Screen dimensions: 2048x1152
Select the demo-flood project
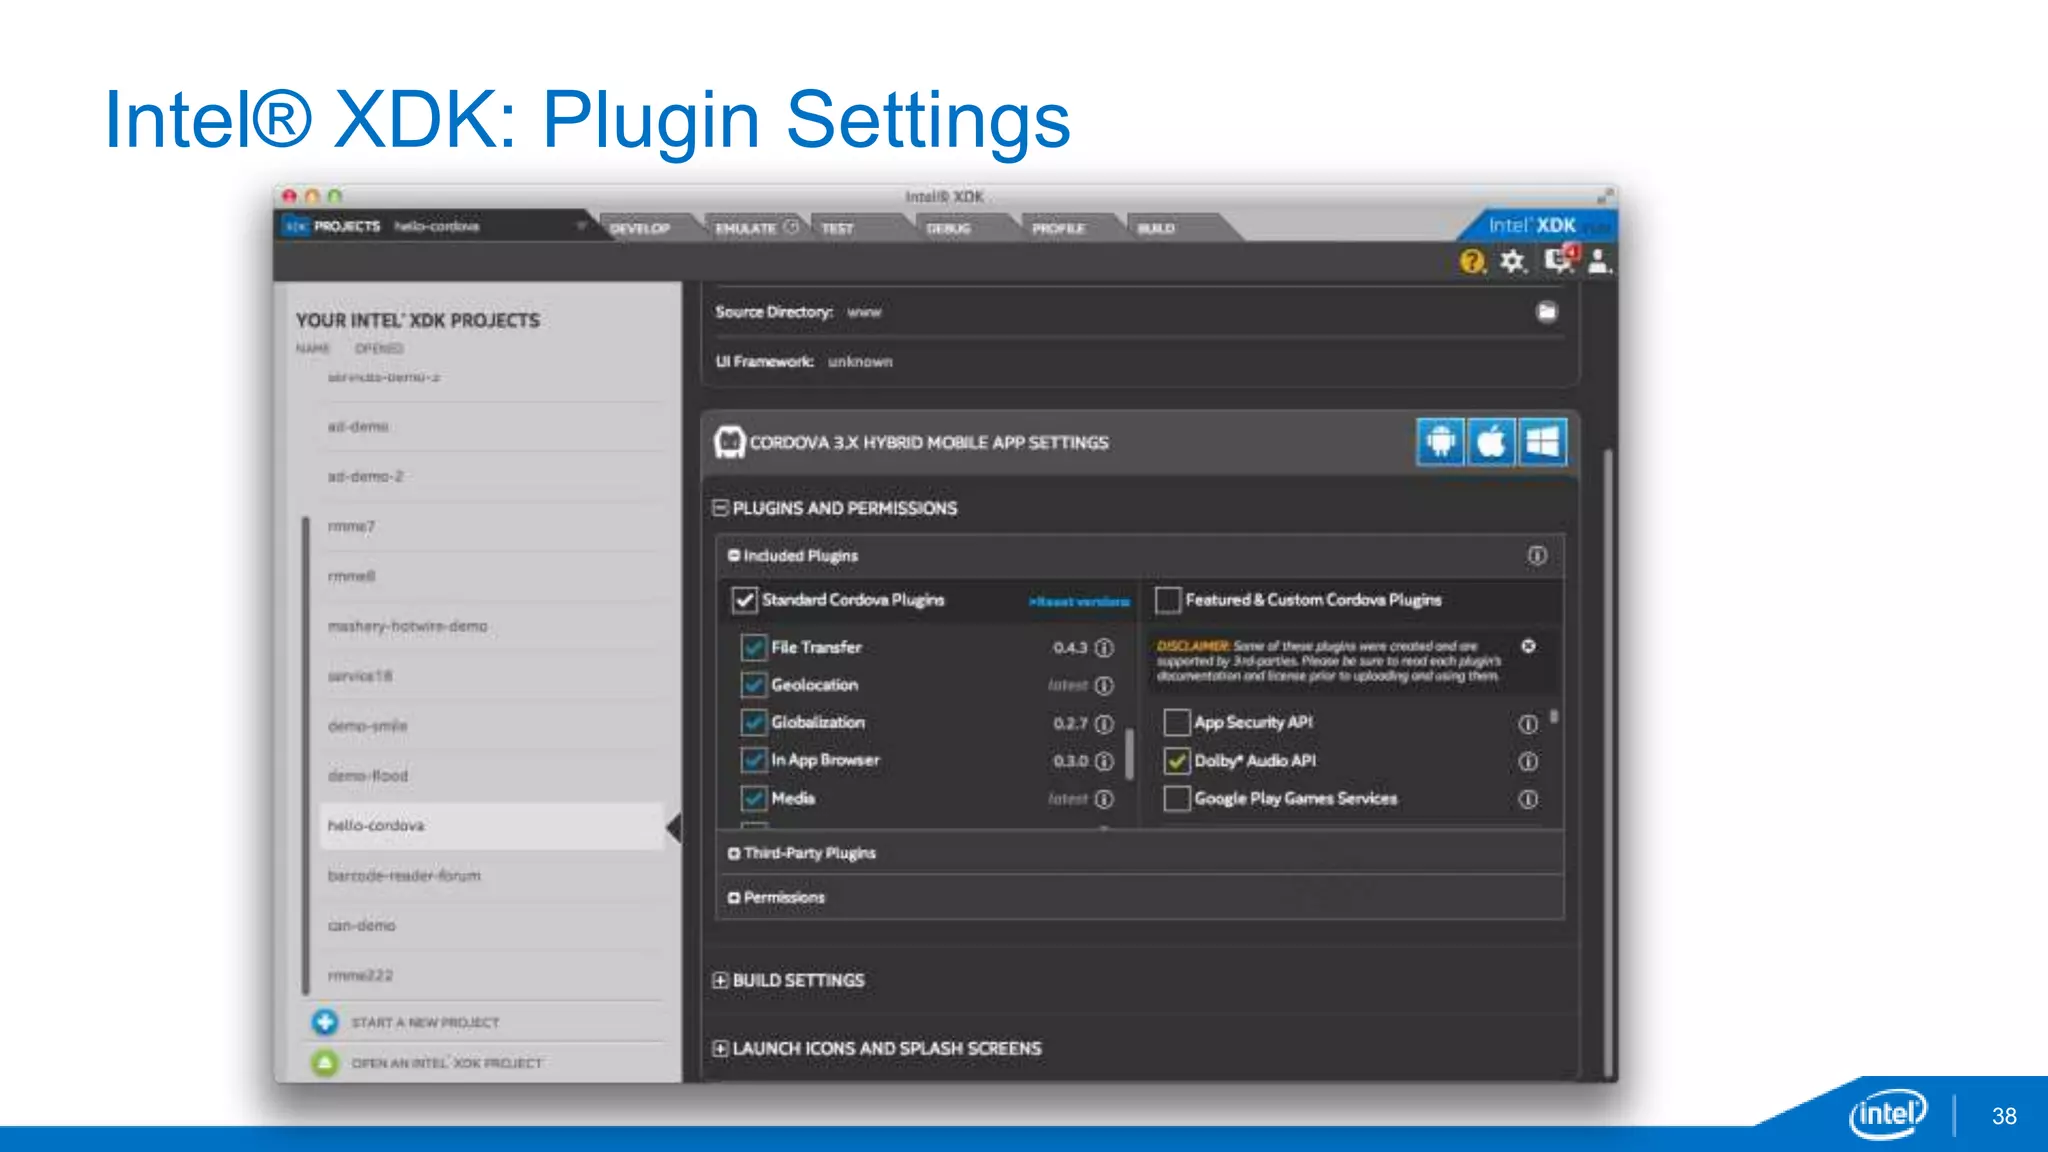[x=491, y=776]
